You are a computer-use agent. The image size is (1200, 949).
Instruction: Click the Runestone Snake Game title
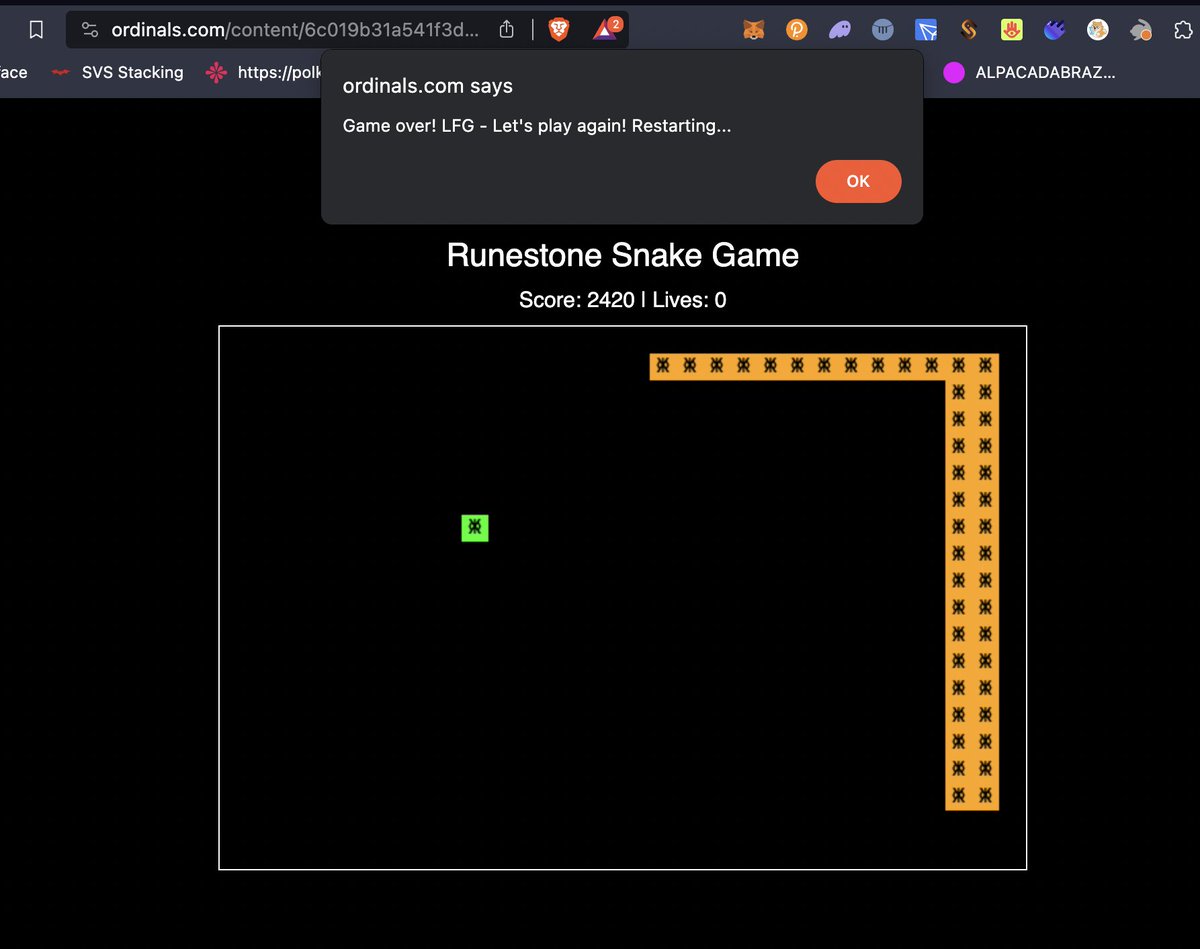pyautogui.click(x=623, y=255)
